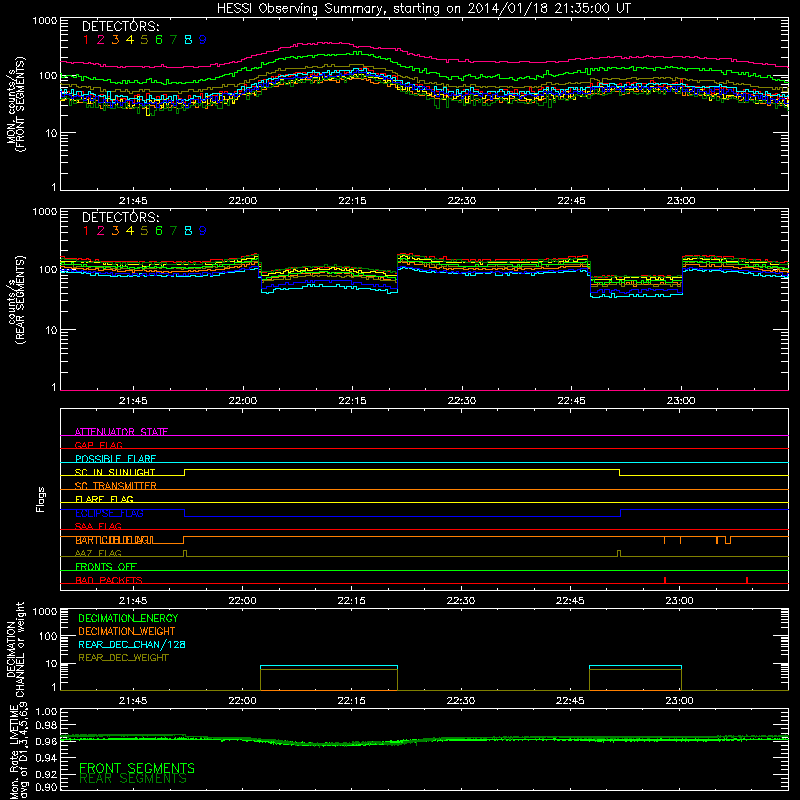Image resolution: width=800 pixels, height=800 pixels.
Task: Click detector number 2 in front segments legend
Action: click(x=101, y=40)
